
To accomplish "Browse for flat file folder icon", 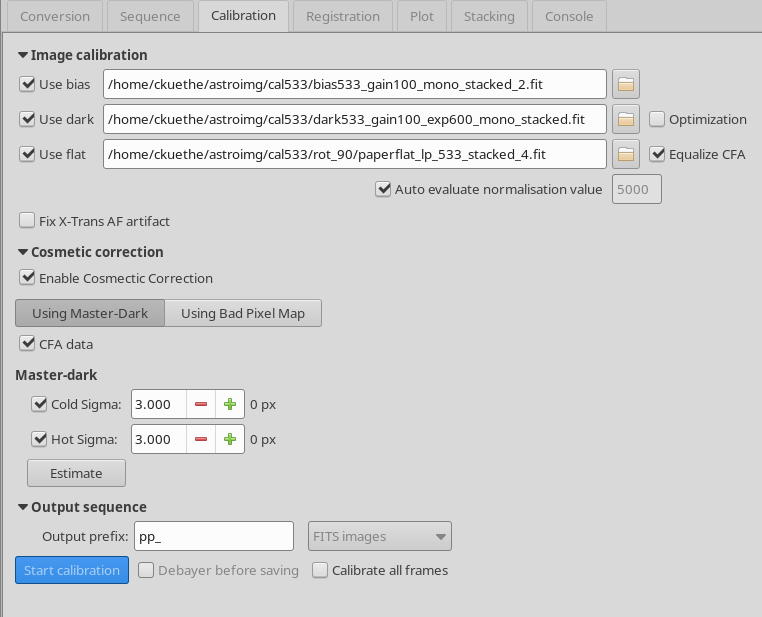I will point(625,154).
